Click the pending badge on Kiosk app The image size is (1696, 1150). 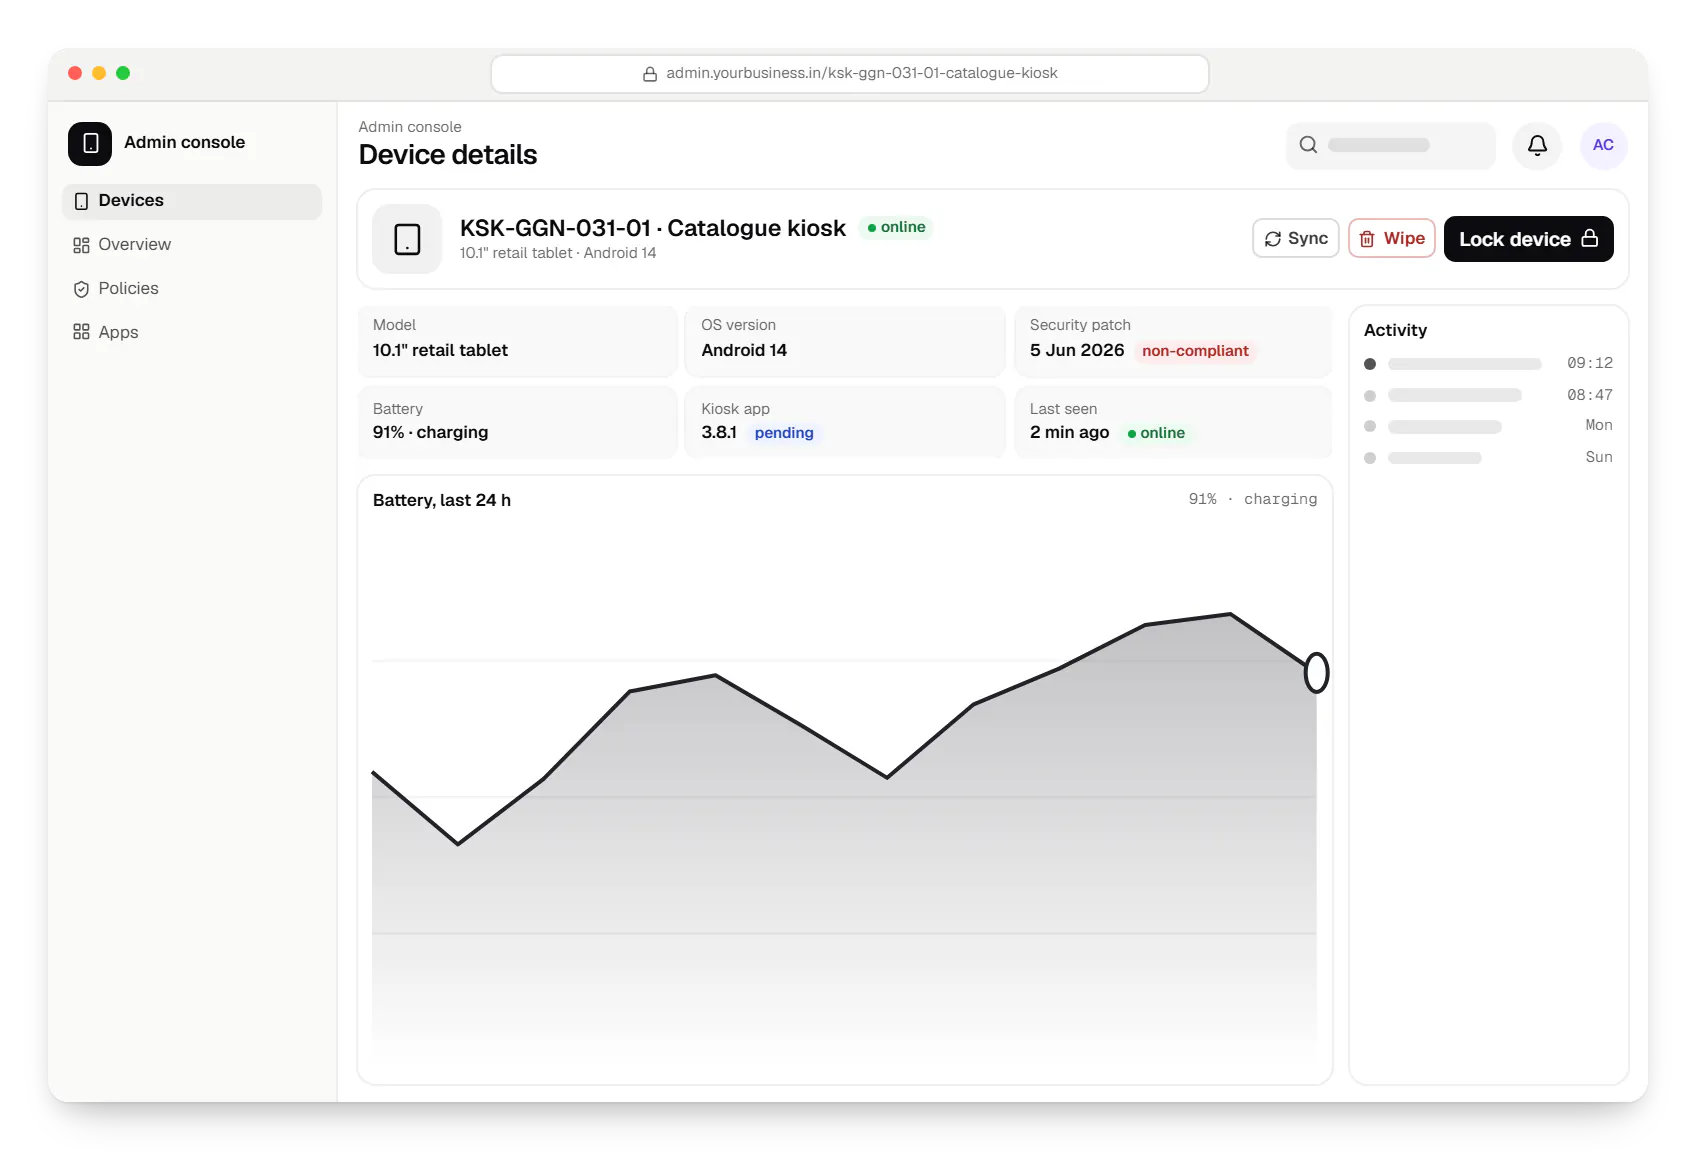point(784,433)
